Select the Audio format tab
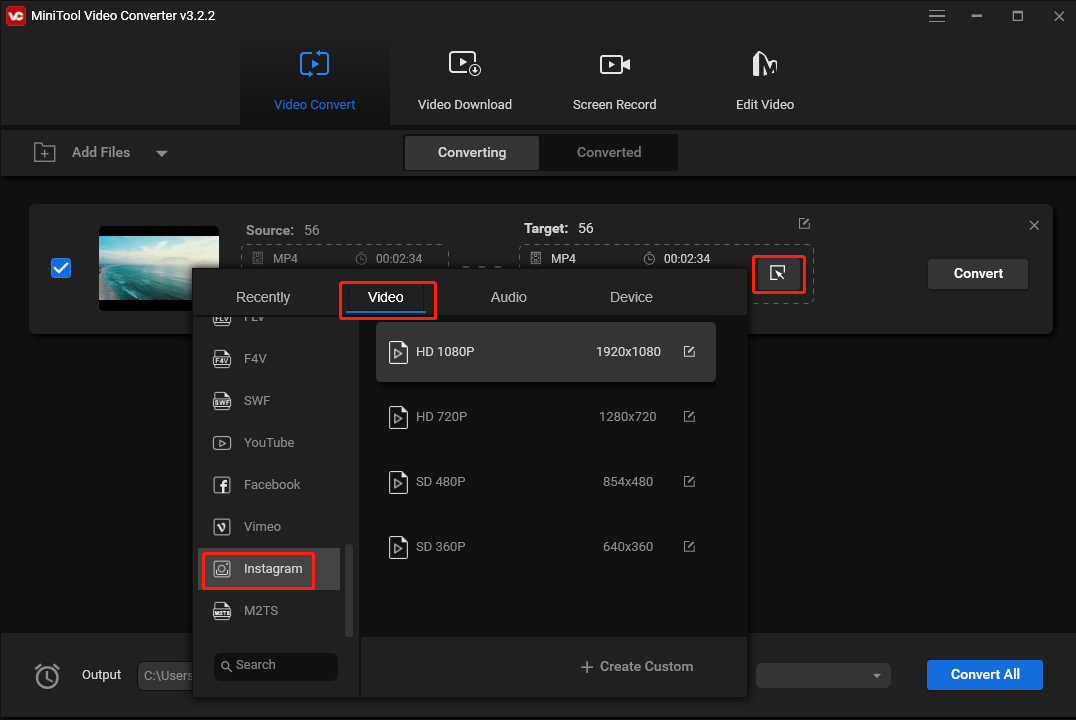This screenshot has height=720, width=1076. 508,297
